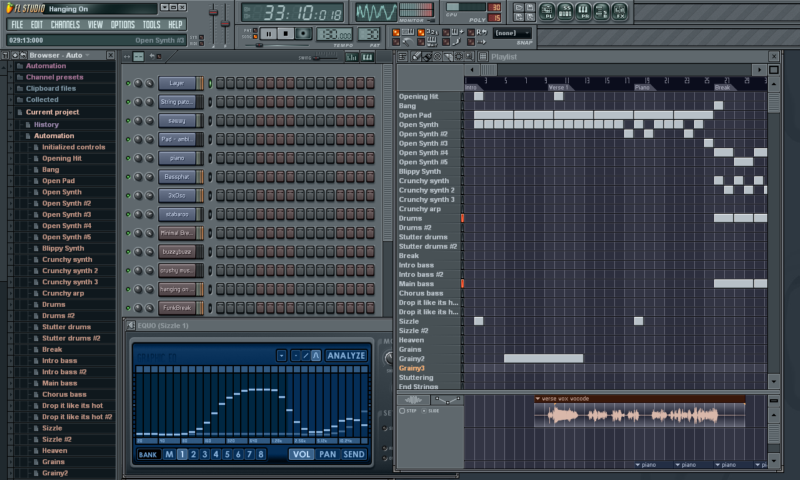Open the Mixer FX shortcut icon

621,12
